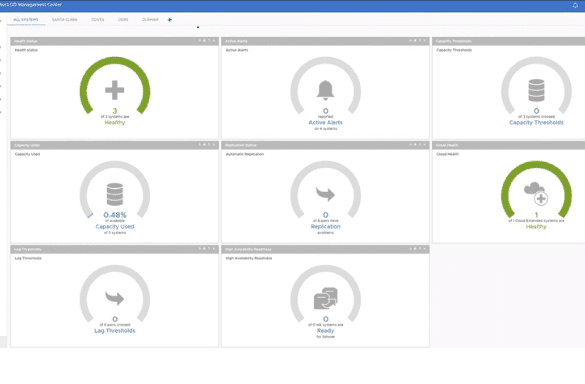Click the grey Capacity Used gauge arc
This screenshot has height=384, width=585.
[x=115, y=165]
